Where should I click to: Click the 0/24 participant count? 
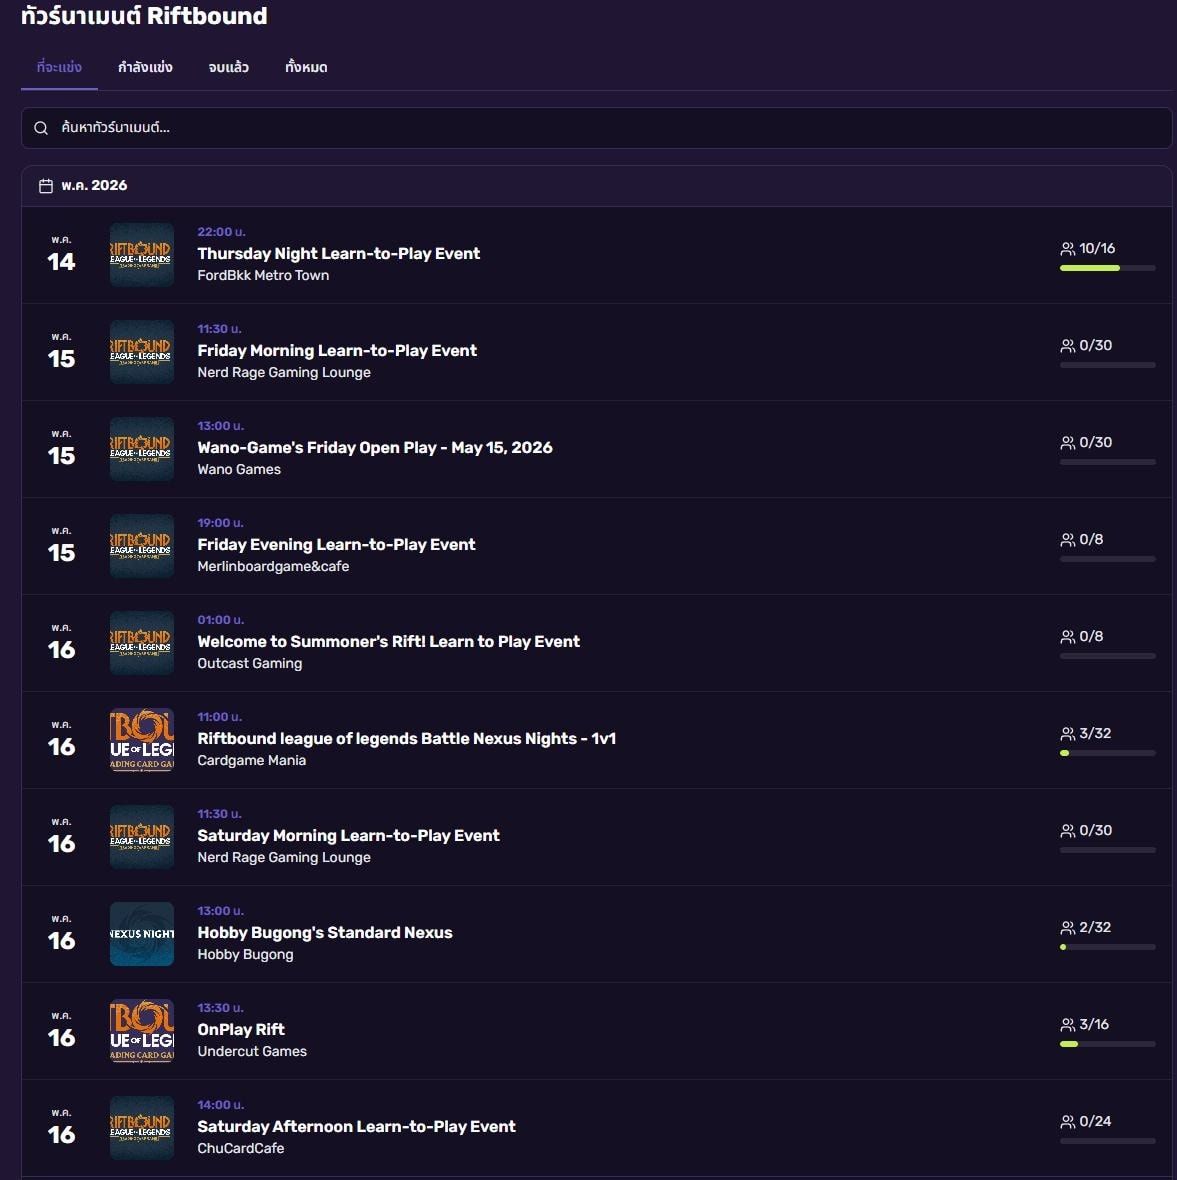1095,1122
